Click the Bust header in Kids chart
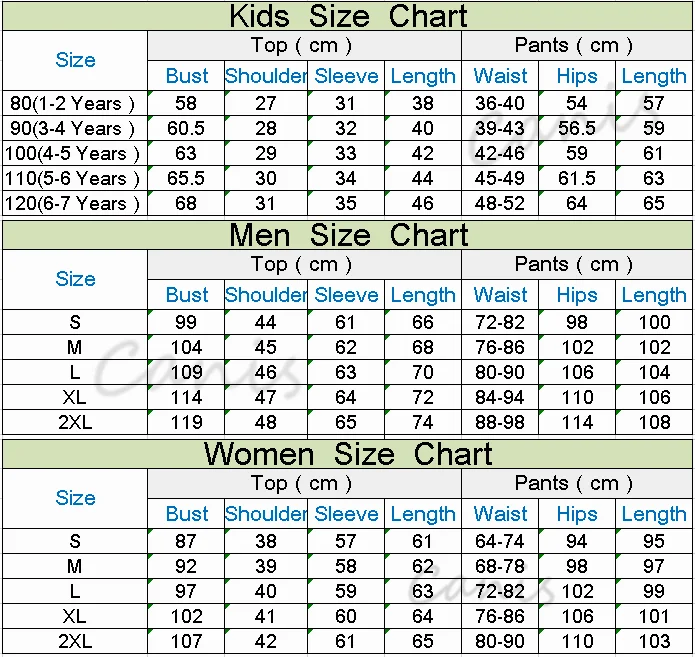 click(x=187, y=76)
